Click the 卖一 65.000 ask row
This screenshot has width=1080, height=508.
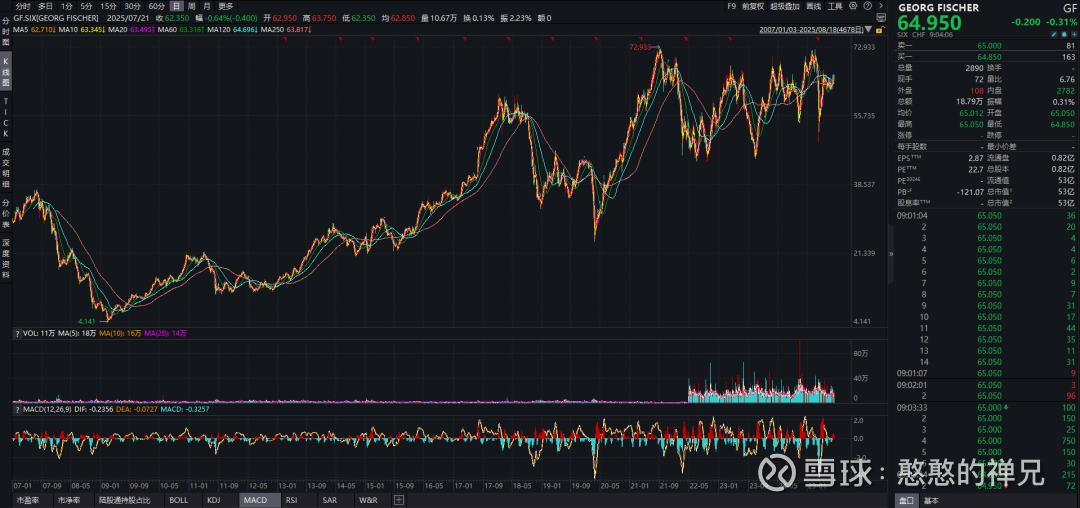click(x=987, y=45)
